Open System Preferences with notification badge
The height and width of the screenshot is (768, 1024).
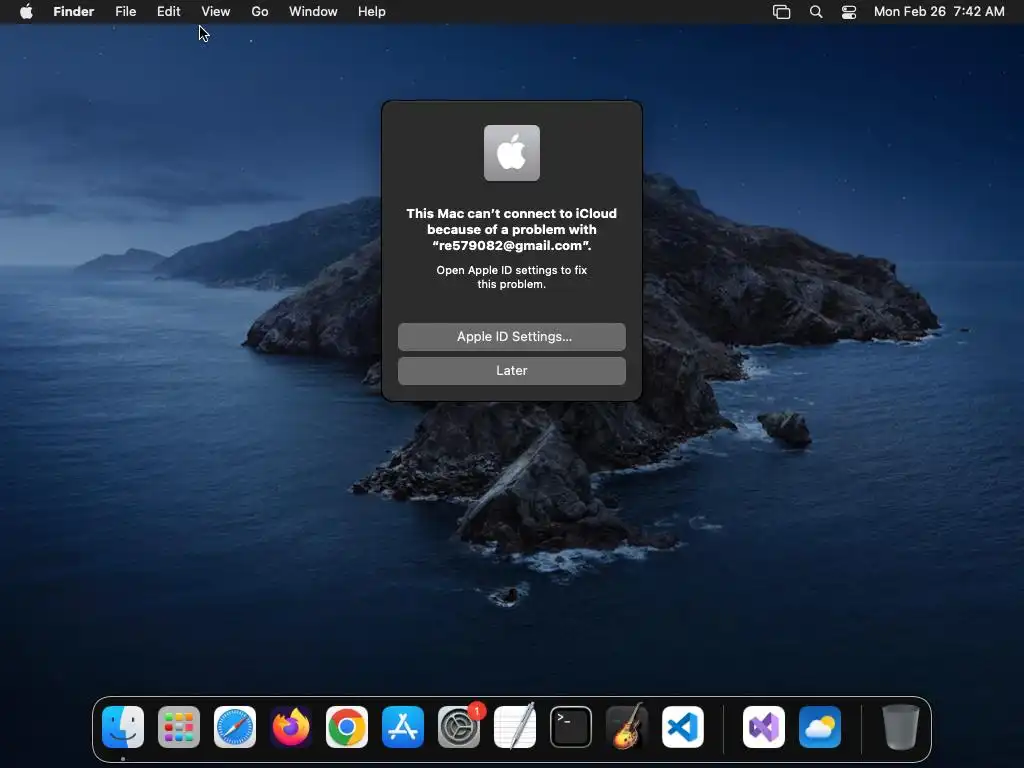459,727
